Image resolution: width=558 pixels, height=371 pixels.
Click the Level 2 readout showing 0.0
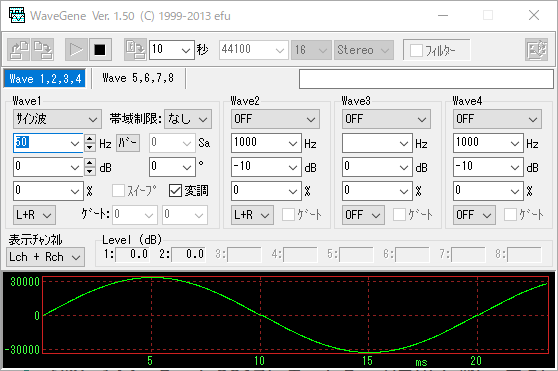click(x=188, y=254)
